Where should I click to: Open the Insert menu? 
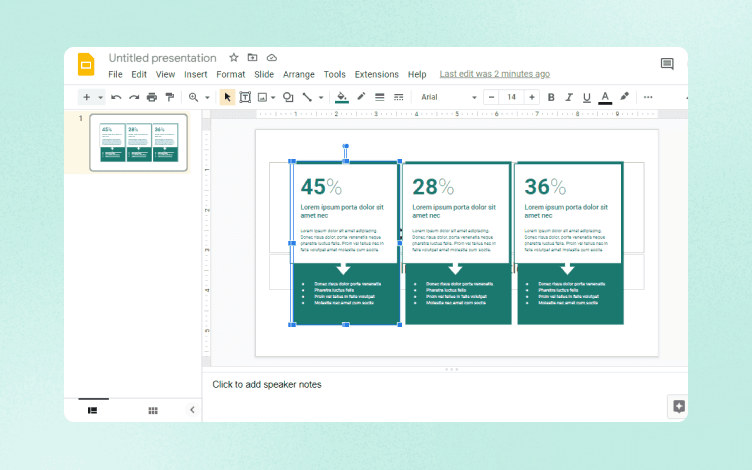click(x=196, y=74)
